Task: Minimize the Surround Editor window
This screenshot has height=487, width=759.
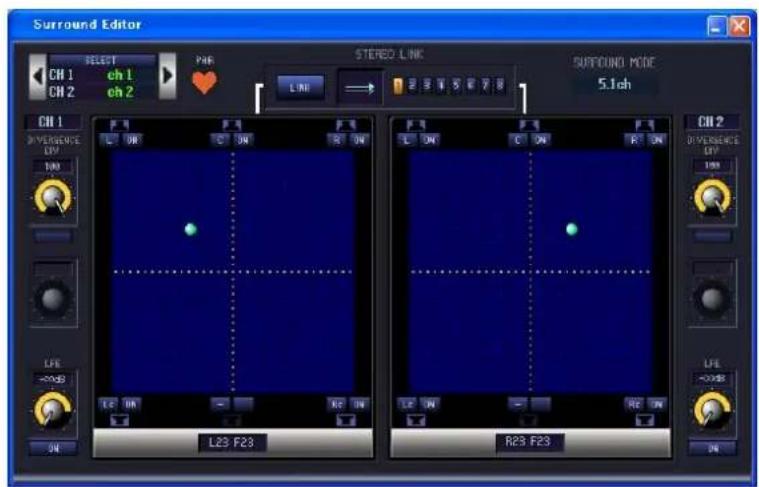Action: point(716,26)
